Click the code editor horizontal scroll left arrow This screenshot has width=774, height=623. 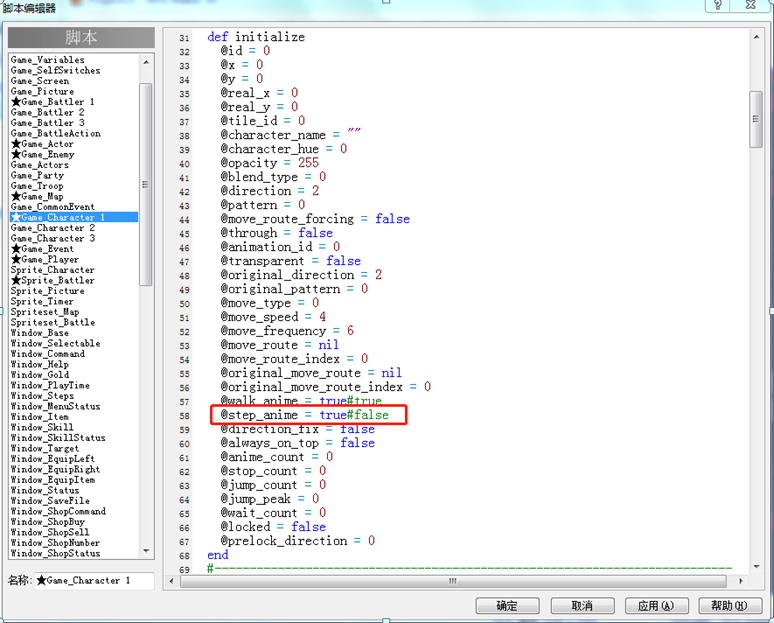tap(171, 581)
